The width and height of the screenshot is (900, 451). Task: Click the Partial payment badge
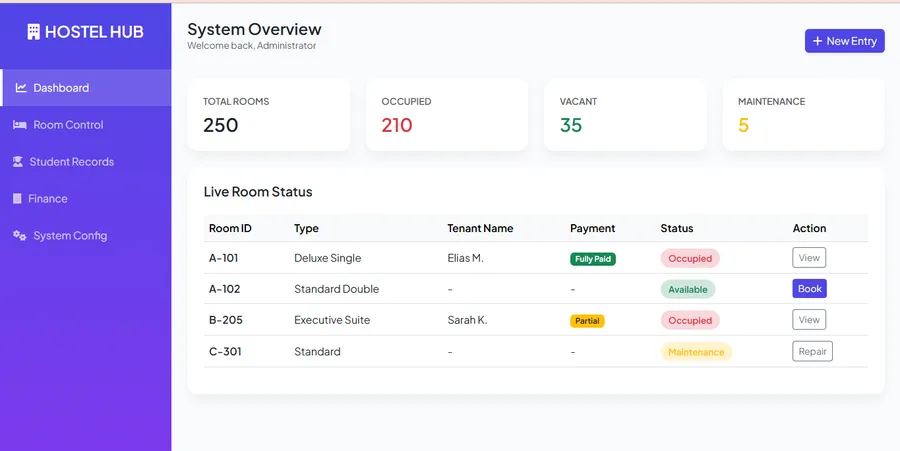click(587, 321)
